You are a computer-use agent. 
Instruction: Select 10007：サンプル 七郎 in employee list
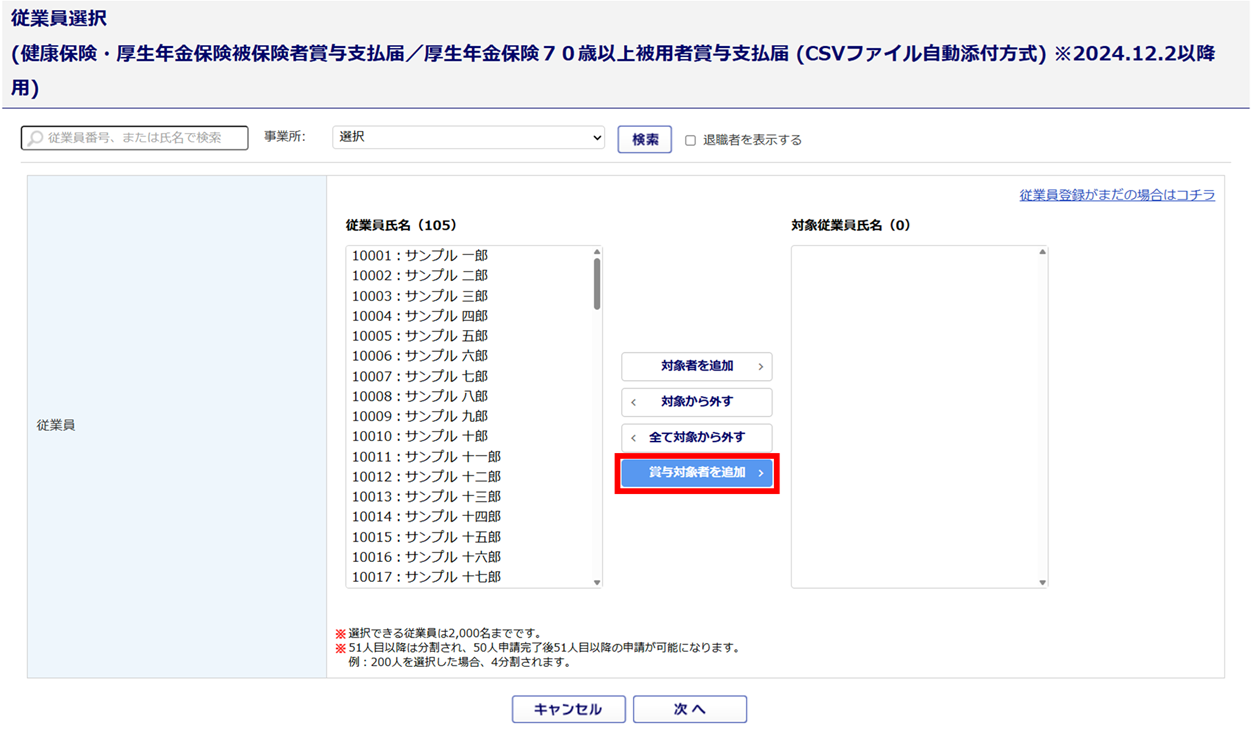469,376
